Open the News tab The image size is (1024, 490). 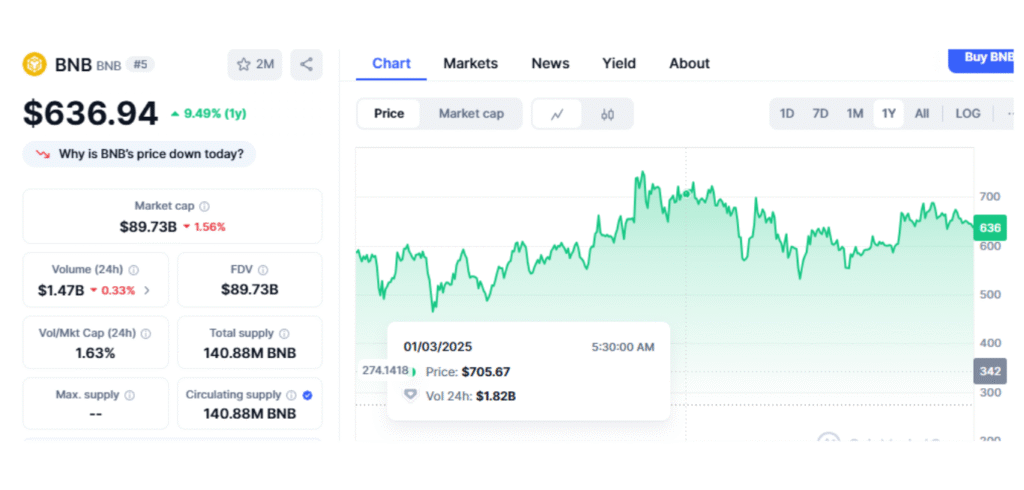[550, 63]
